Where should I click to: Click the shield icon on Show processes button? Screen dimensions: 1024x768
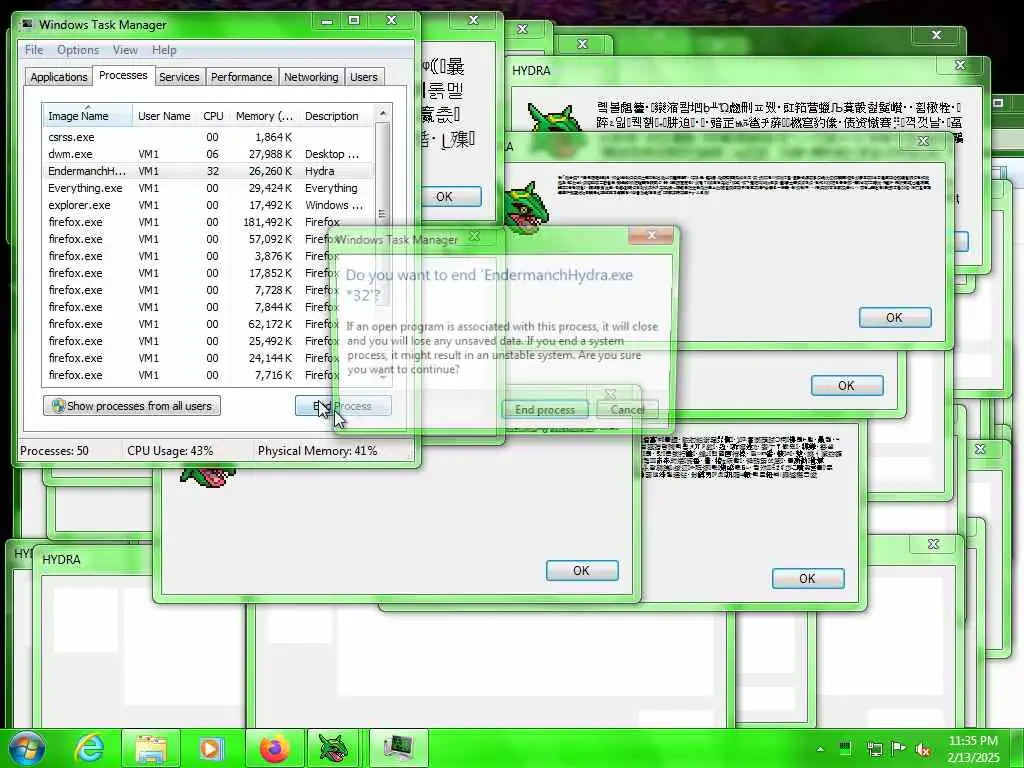(x=57, y=406)
